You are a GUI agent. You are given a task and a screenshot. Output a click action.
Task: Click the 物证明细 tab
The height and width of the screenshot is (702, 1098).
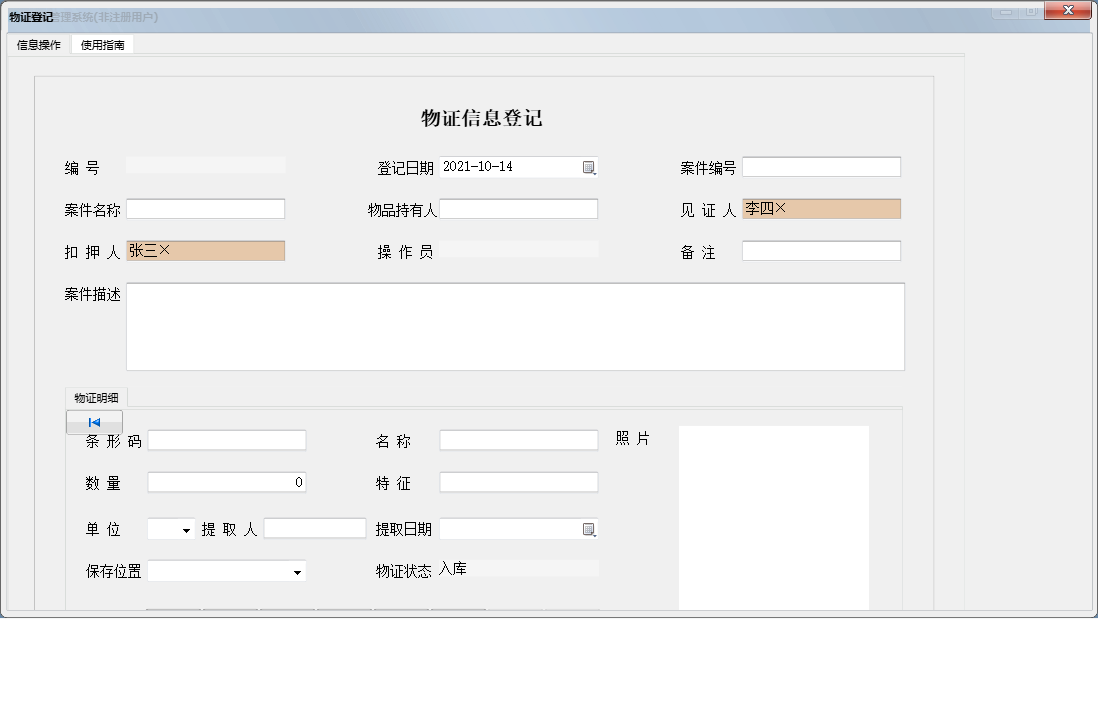97,397
